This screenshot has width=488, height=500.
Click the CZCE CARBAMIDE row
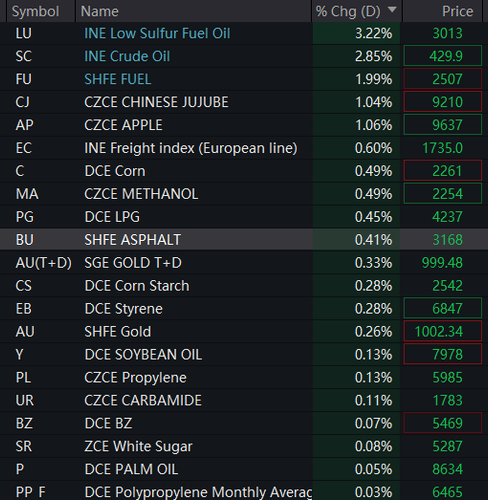click(244, 400)
